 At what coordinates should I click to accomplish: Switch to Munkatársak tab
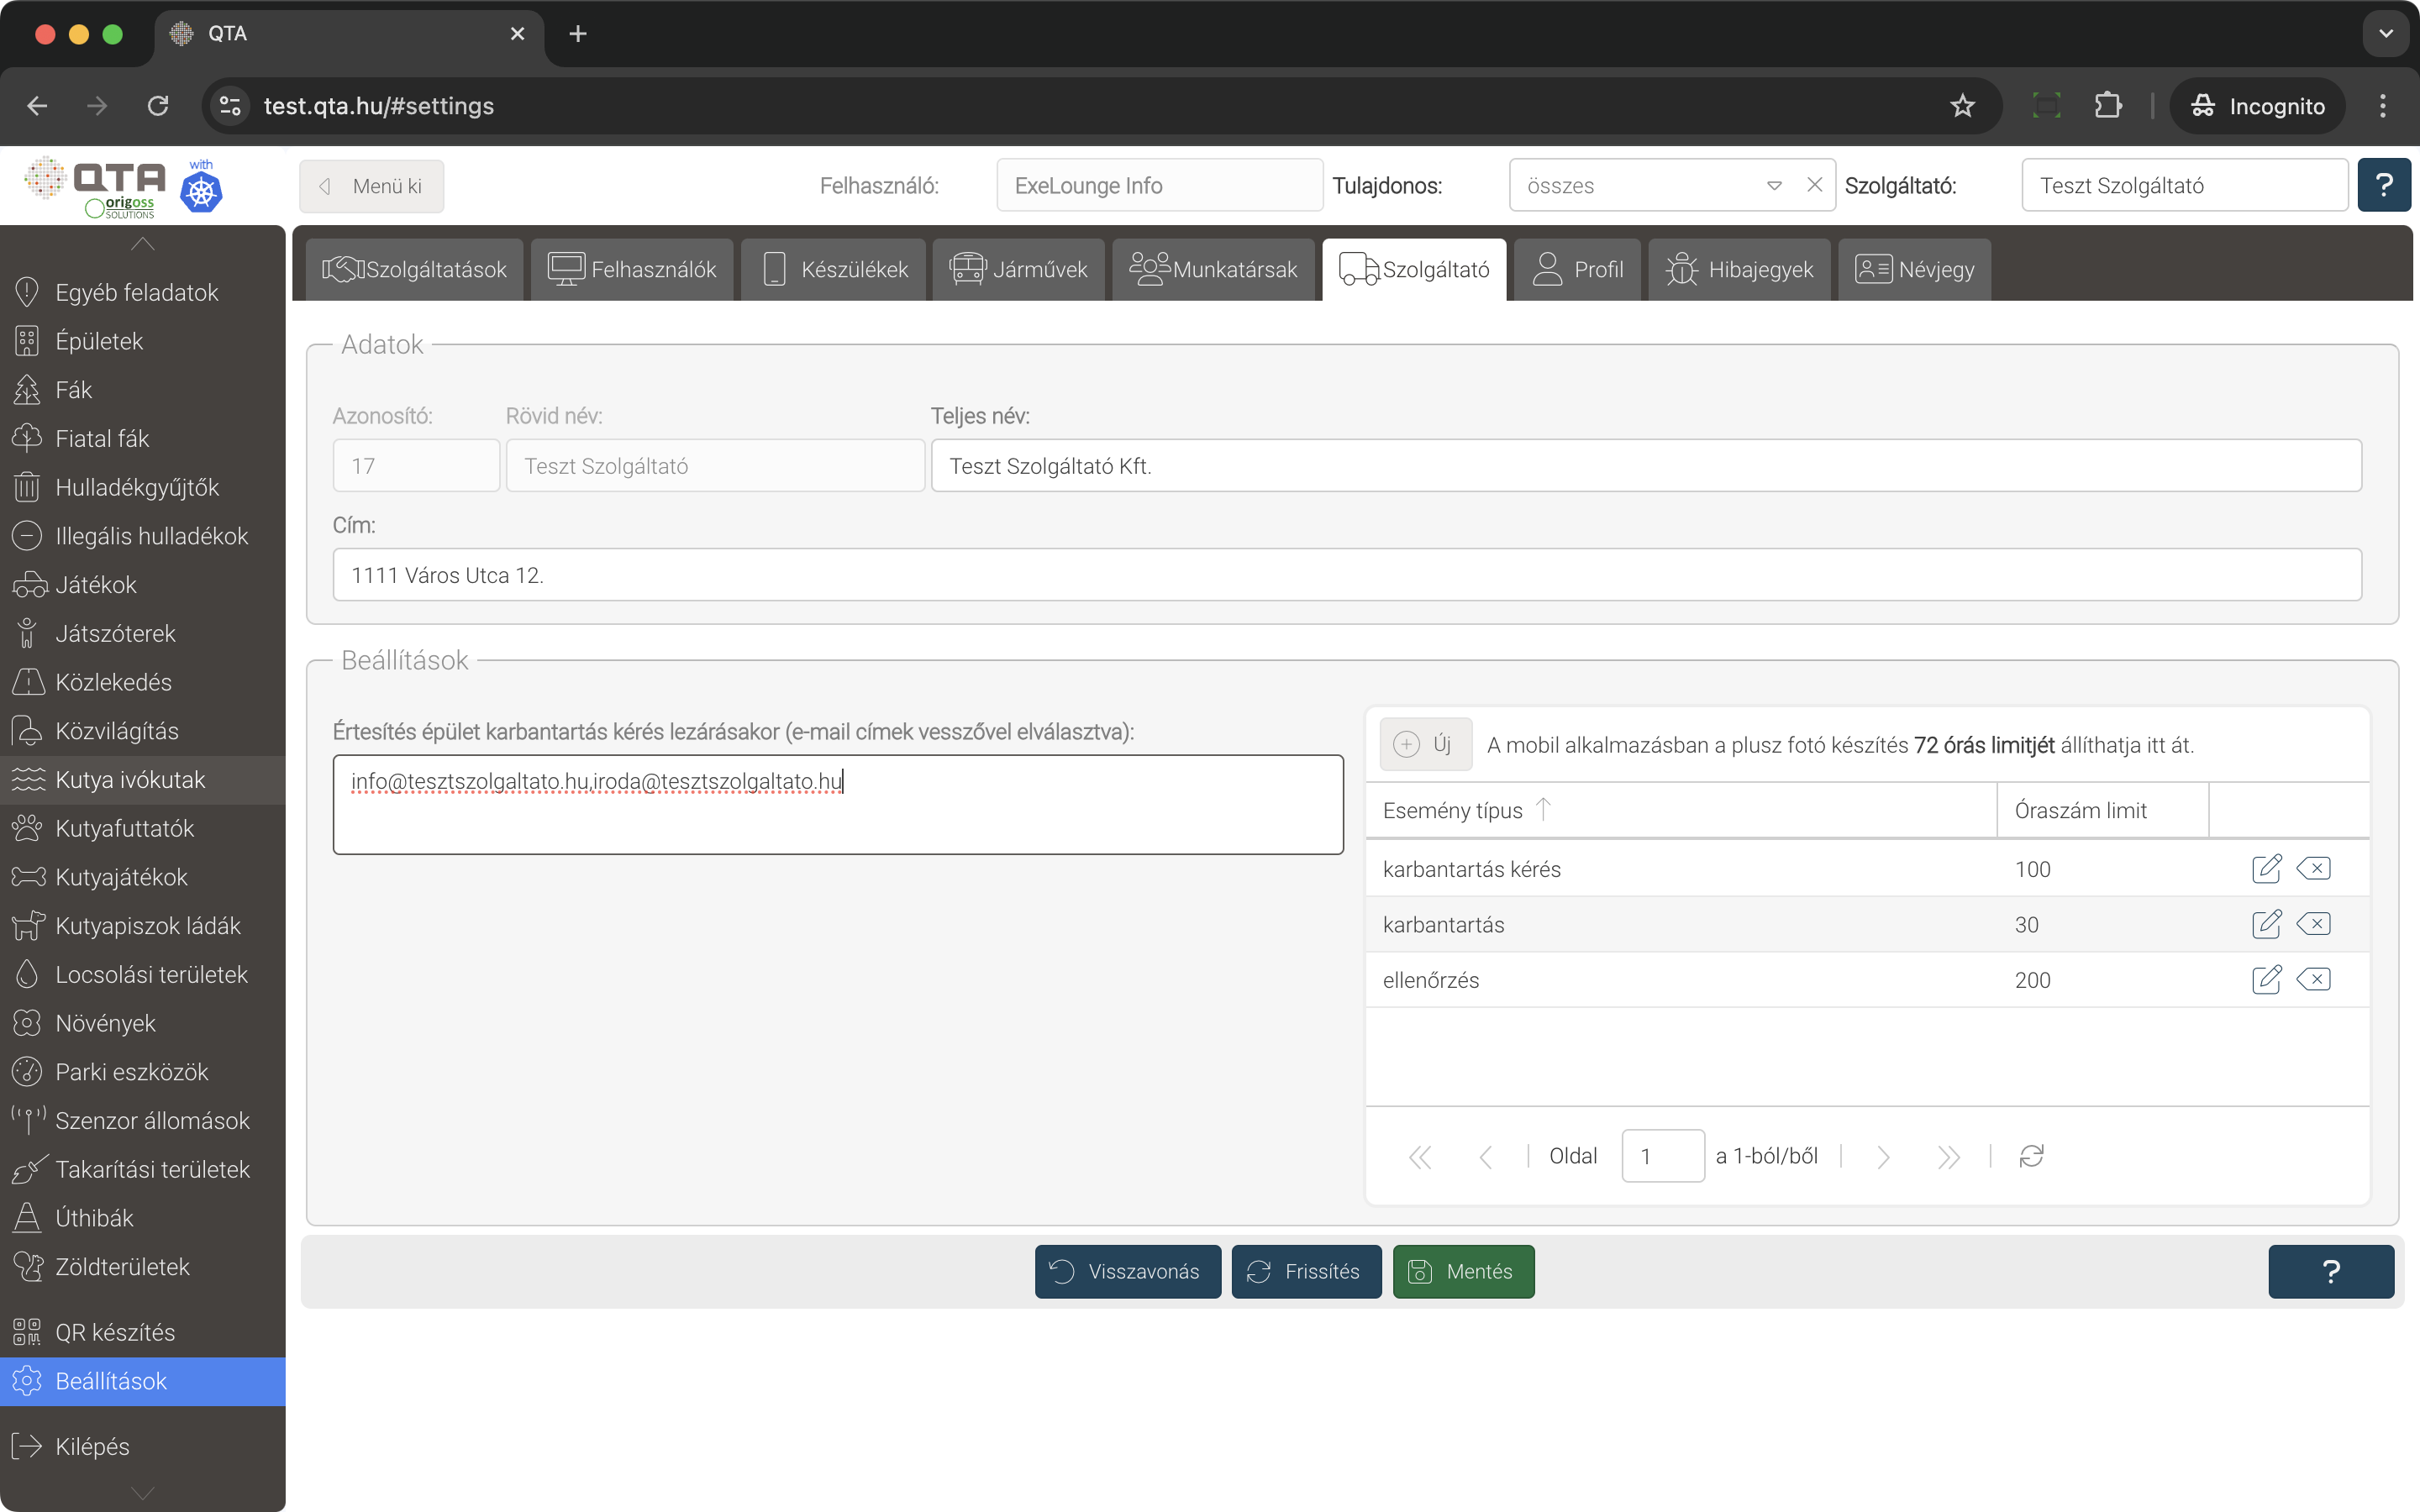click(1213, 269)
